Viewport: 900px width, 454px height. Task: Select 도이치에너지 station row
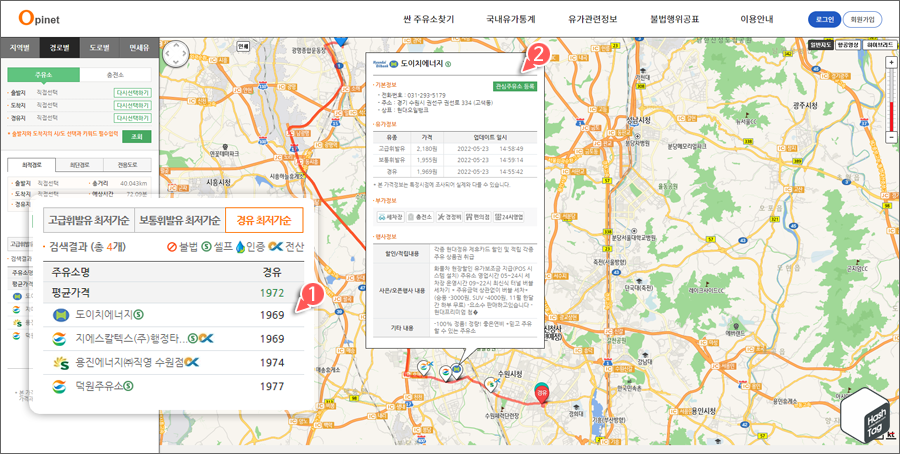(x=173, y=315)
